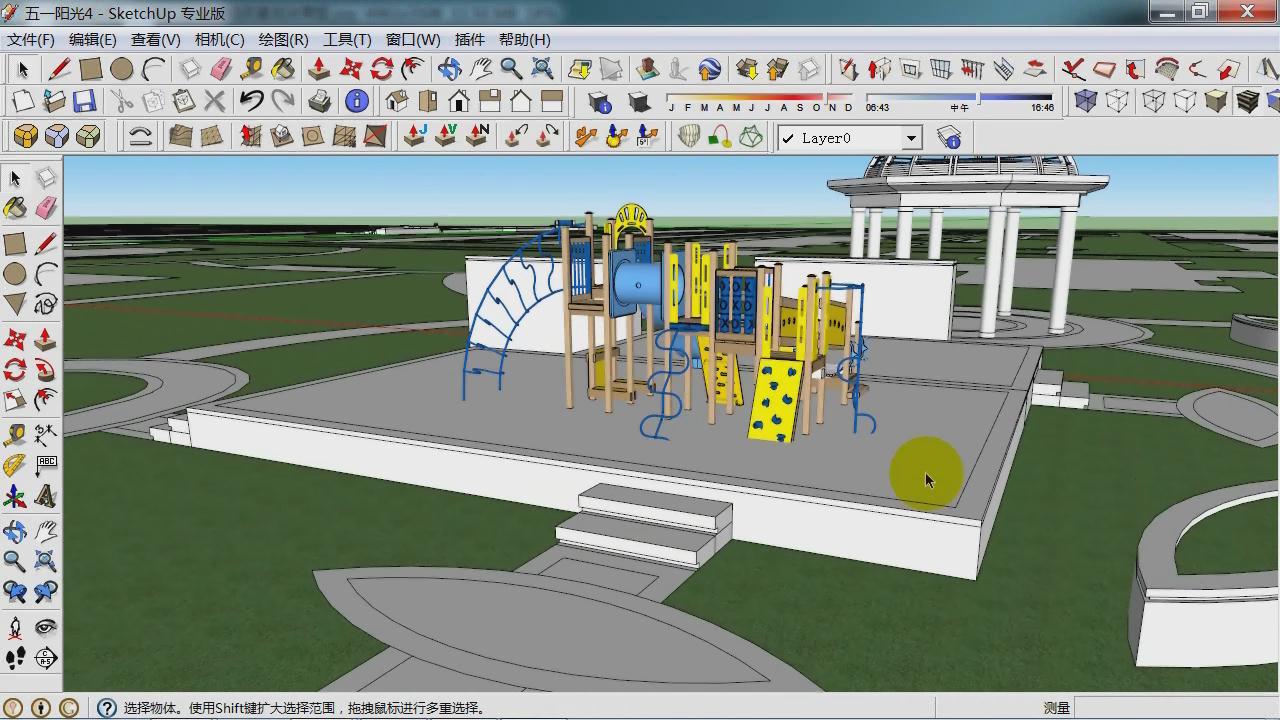Click the shadow time-of-day slider handle
1280x720 pixels.
click(978, 98)
